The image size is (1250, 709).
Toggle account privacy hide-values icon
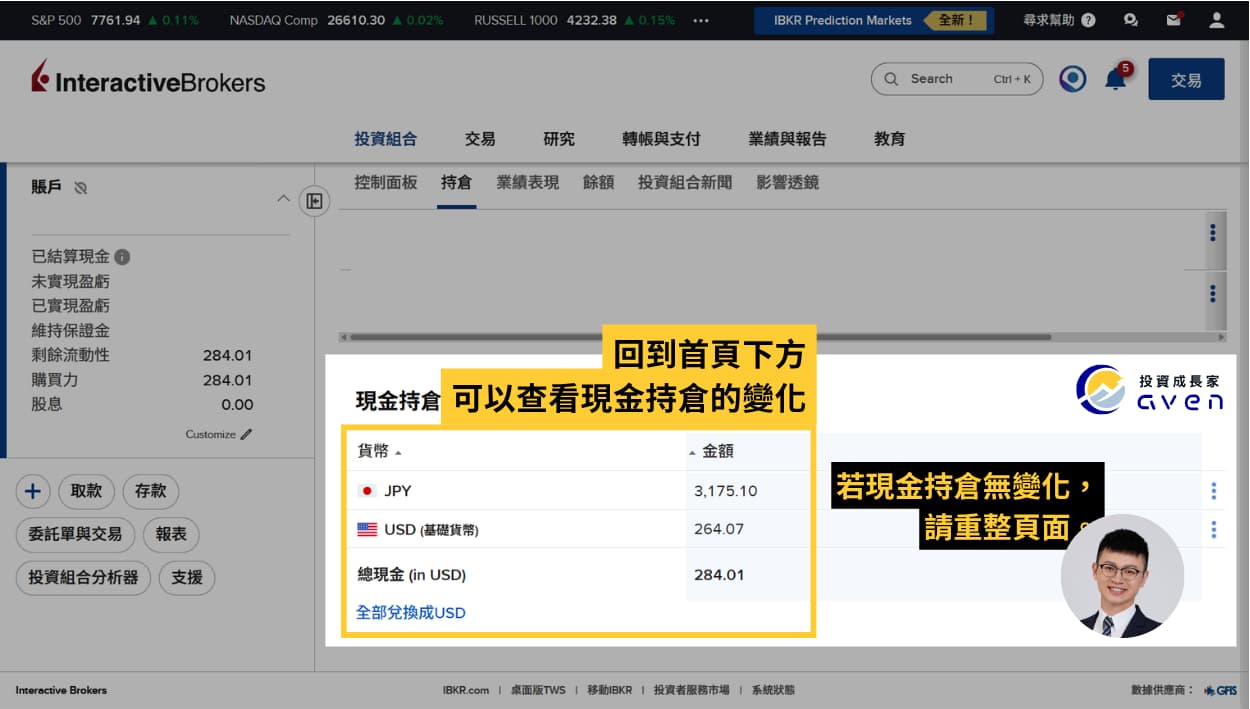coord(81,187)
